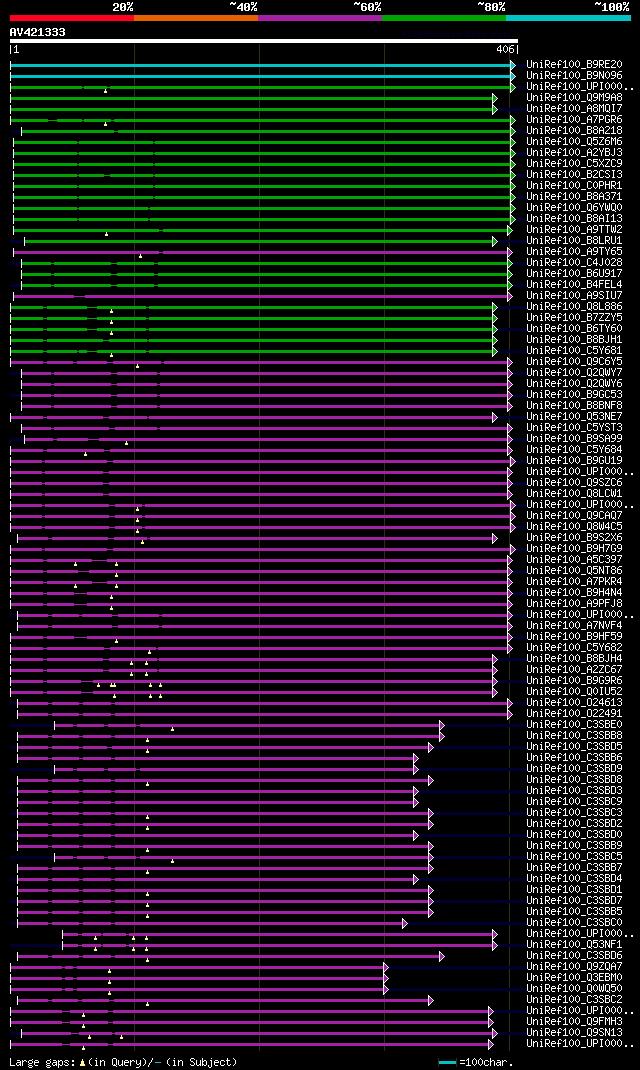Select the UniRef100_B7ZZY5 label

point(574,318)
